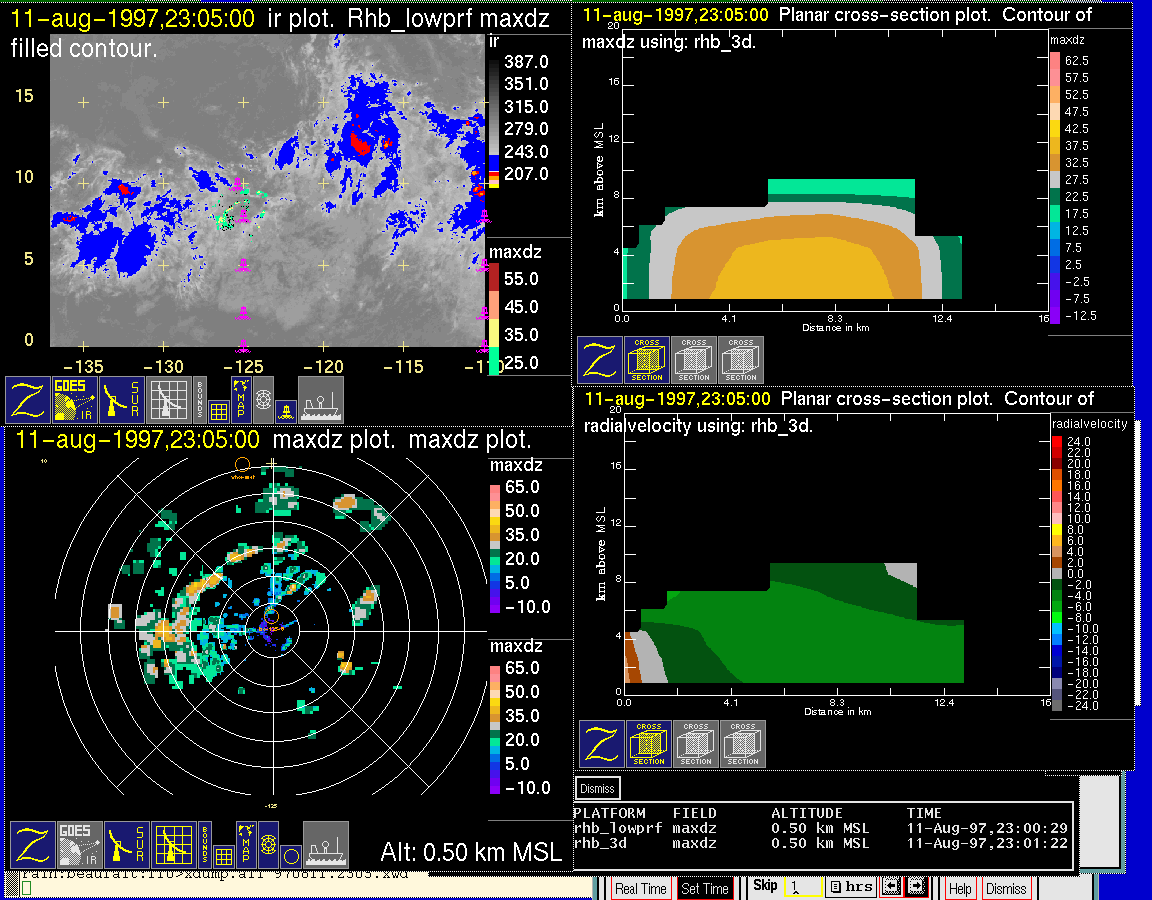Click the Help button in the time control bar
The image size is (1152, 900).
(960, 888)
